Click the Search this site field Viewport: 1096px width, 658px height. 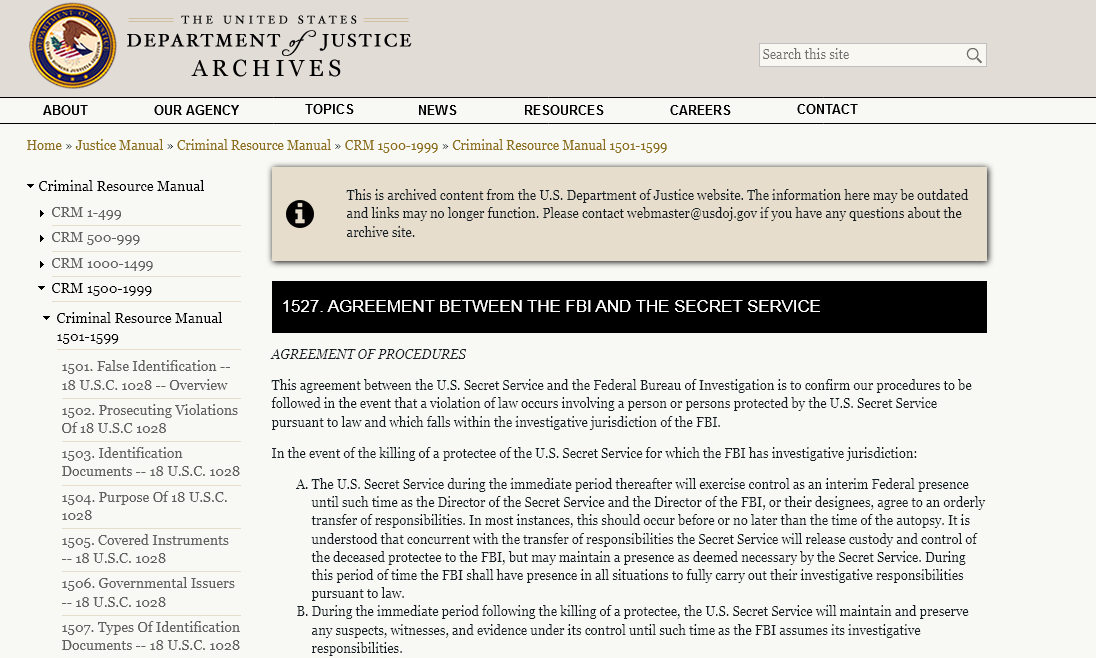click(x=872, y=55)
